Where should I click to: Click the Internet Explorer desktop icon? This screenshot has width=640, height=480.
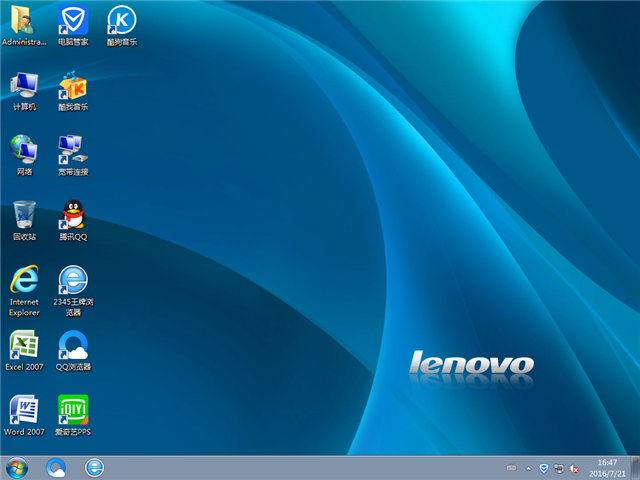(x=24, y=280)
